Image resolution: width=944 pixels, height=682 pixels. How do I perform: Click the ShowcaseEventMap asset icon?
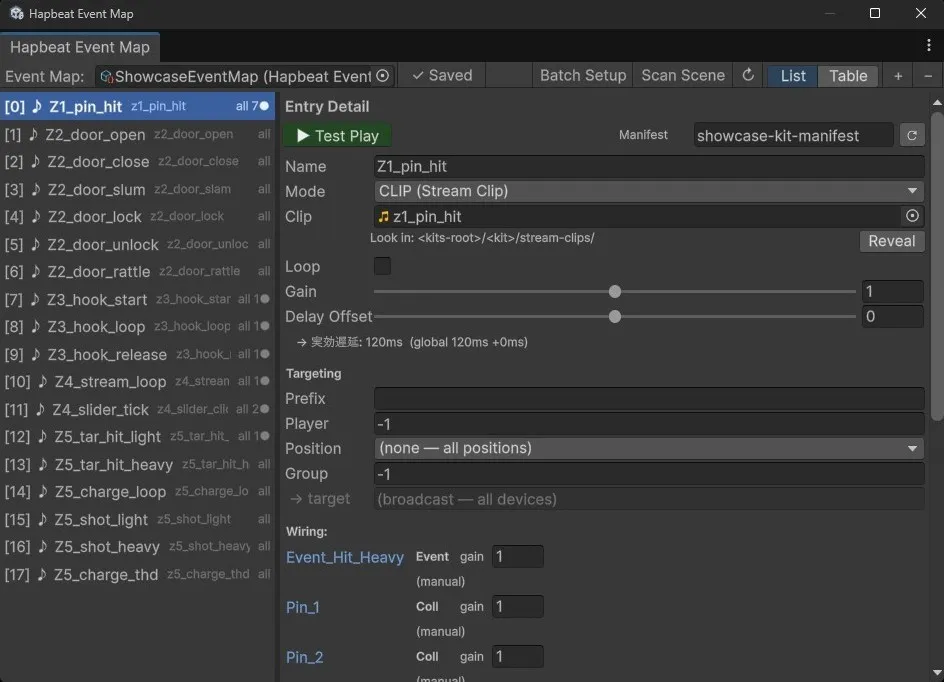[x=107, y=76]
